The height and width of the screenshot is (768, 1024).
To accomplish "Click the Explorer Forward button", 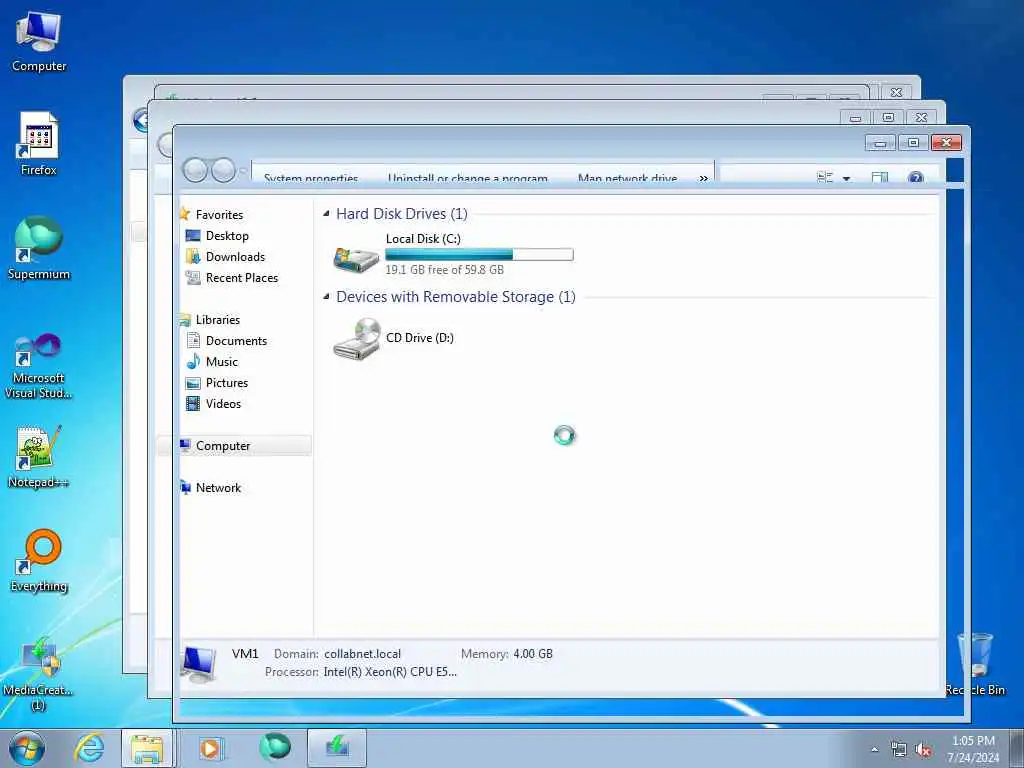I will 223,170.
